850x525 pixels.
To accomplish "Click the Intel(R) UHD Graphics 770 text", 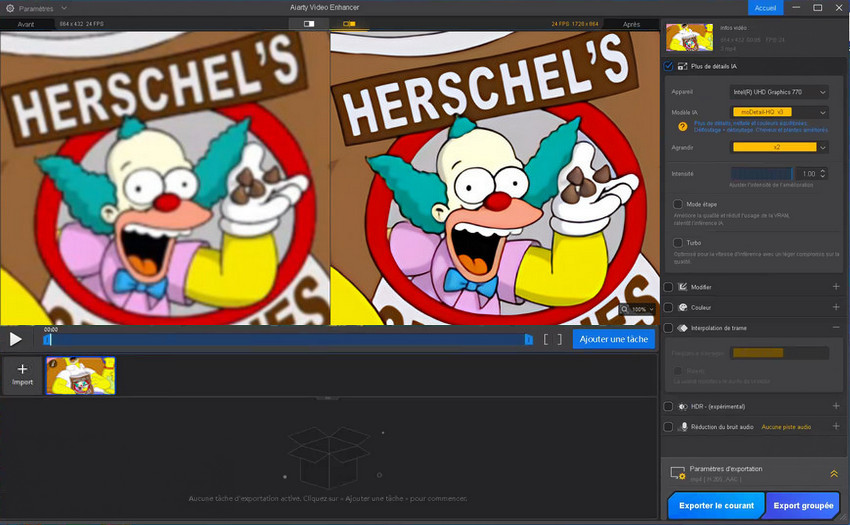I will [x=767, y=92].
